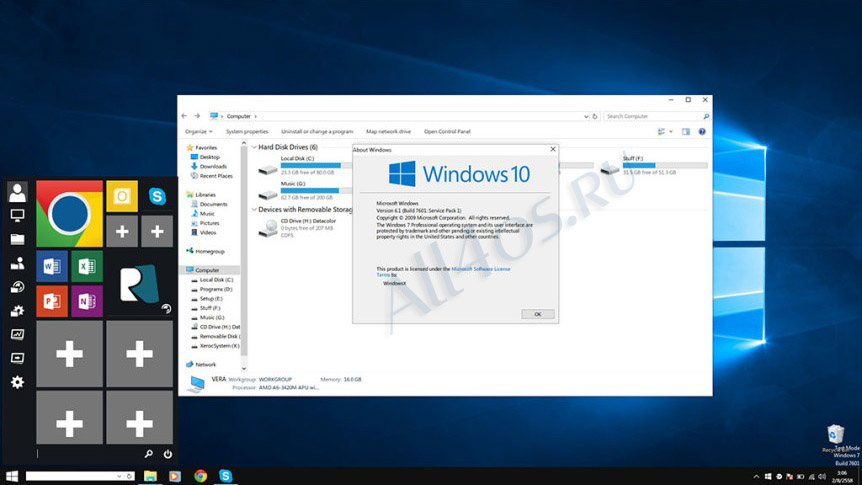Viewport: 862px width, 485px height.
Task: Open File Explorer from the taskbar
Action: tap(150, 476)
